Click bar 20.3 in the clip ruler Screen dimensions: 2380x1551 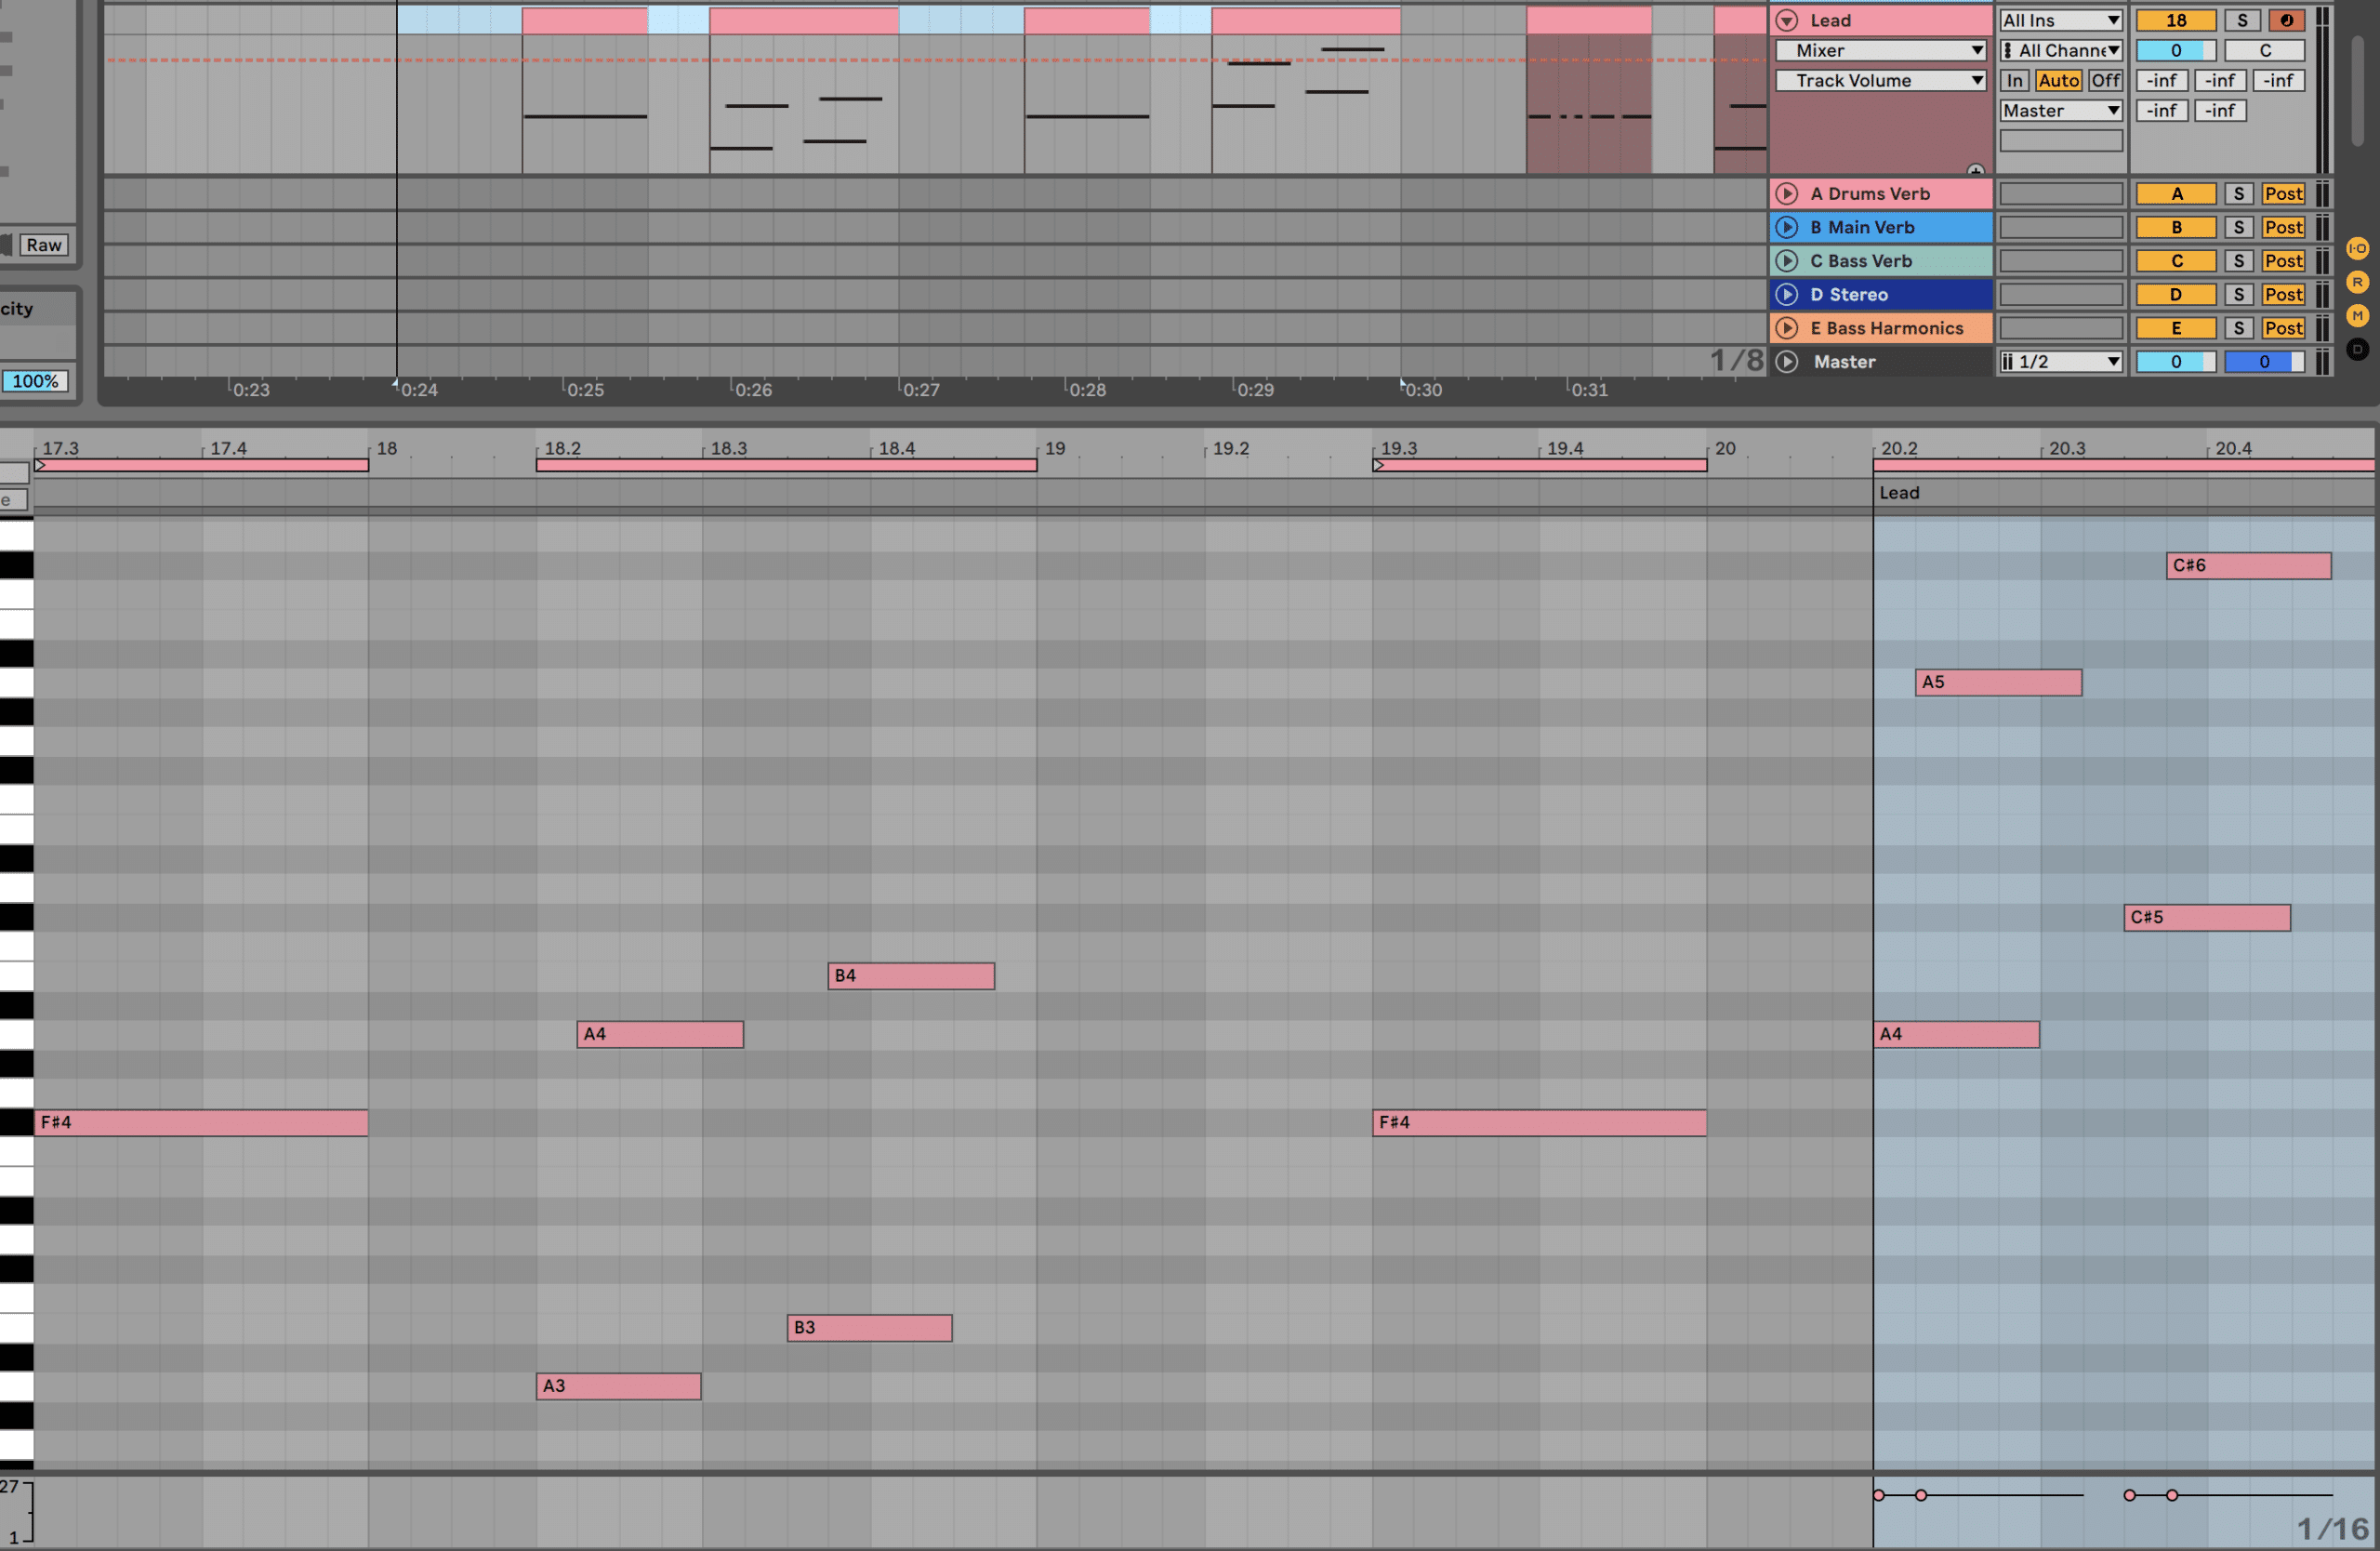[2067, 449]
